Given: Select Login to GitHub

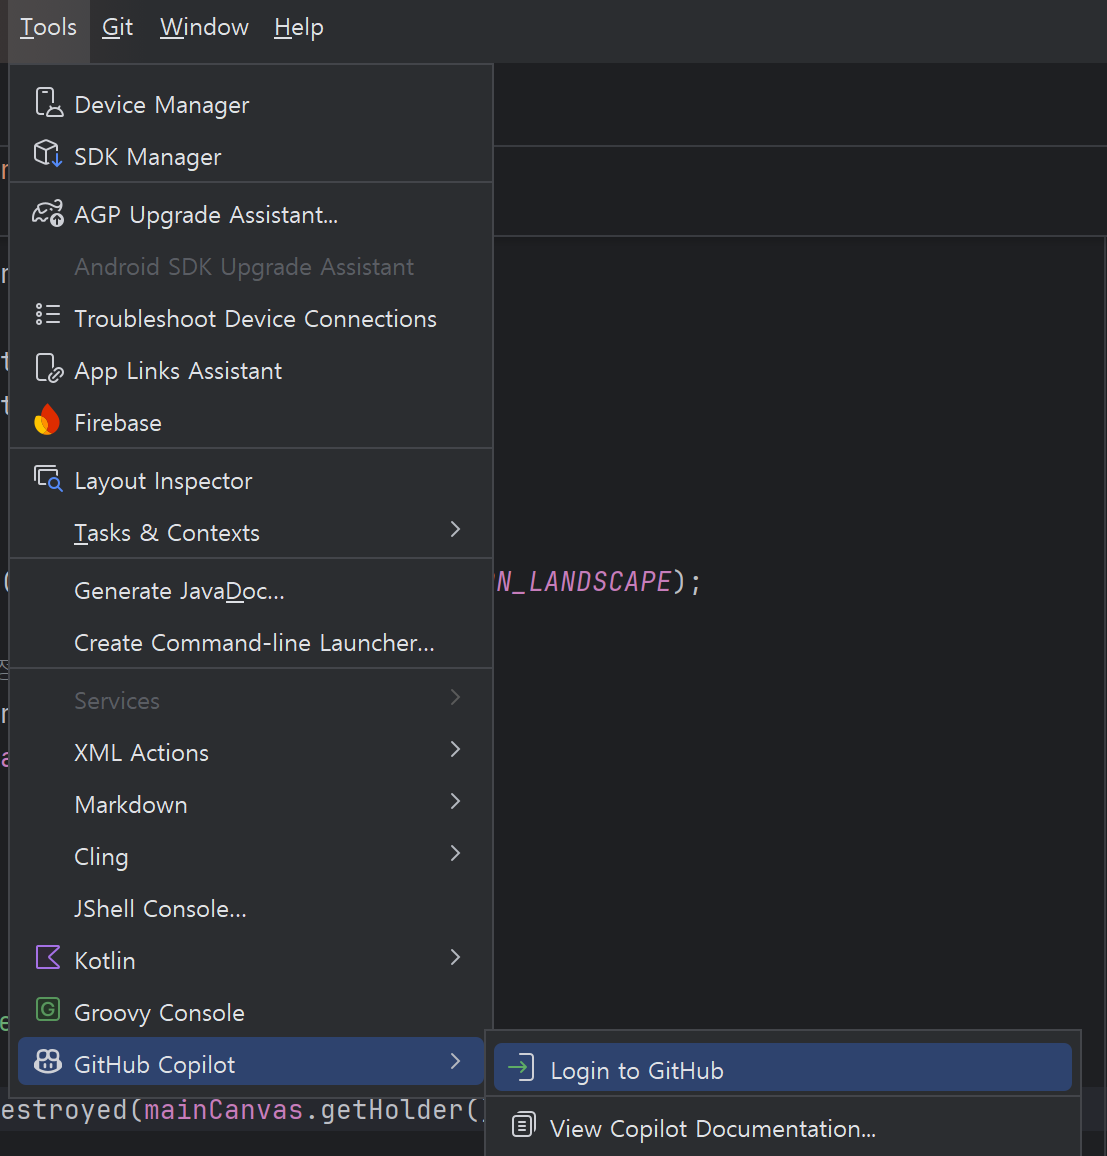Looking at the screenshot, I should [x=783, y=1067].
